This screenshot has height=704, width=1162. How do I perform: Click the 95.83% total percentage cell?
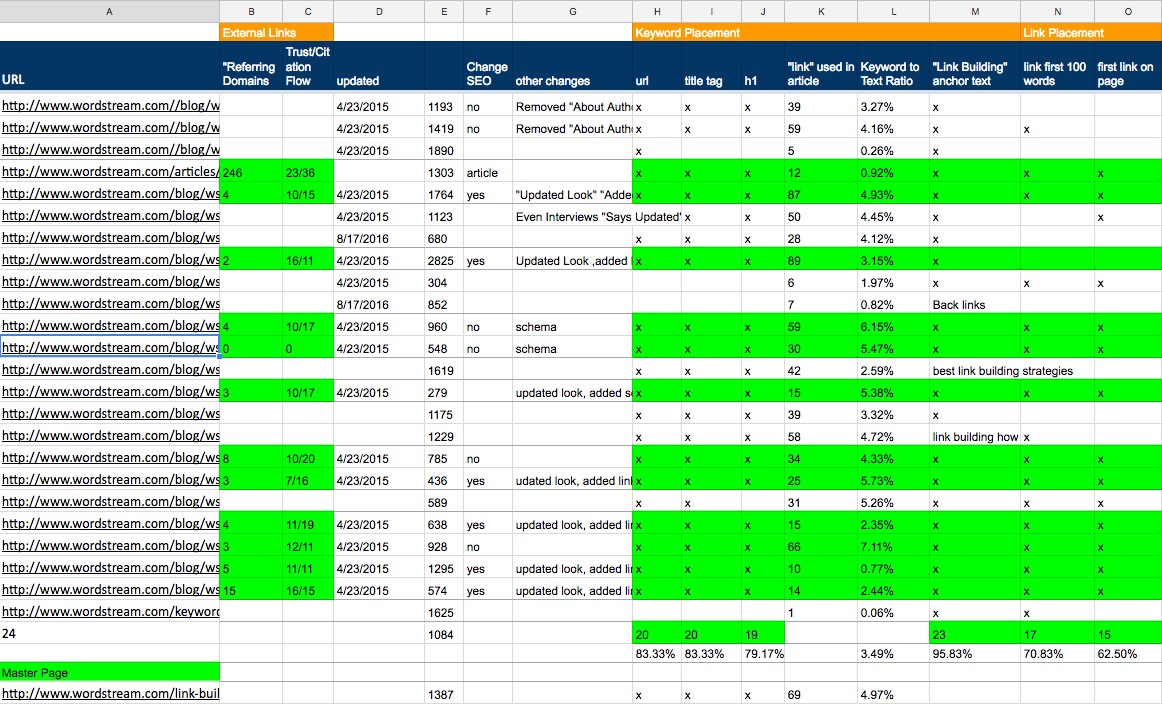(974, 653)
